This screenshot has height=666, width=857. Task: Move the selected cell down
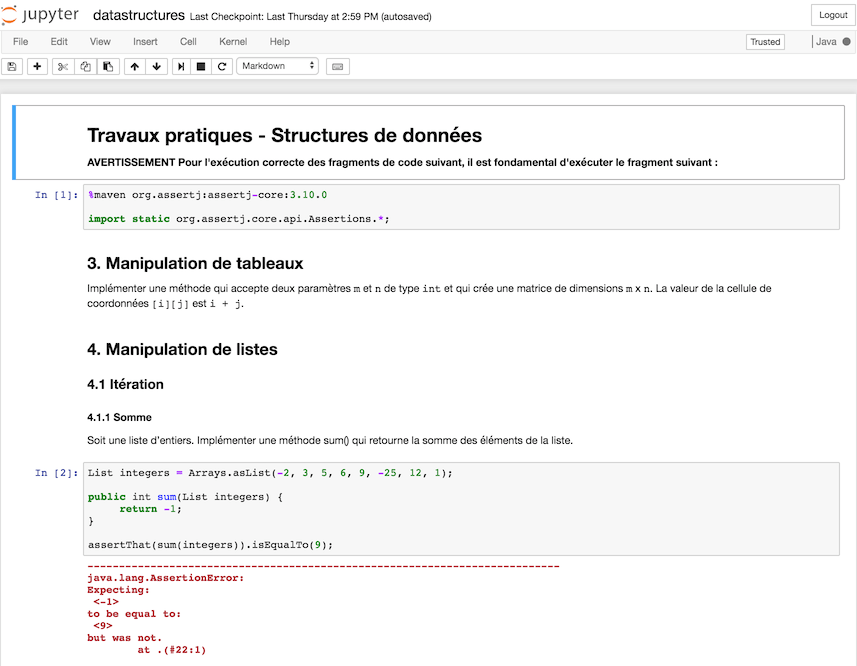point(158,66)
